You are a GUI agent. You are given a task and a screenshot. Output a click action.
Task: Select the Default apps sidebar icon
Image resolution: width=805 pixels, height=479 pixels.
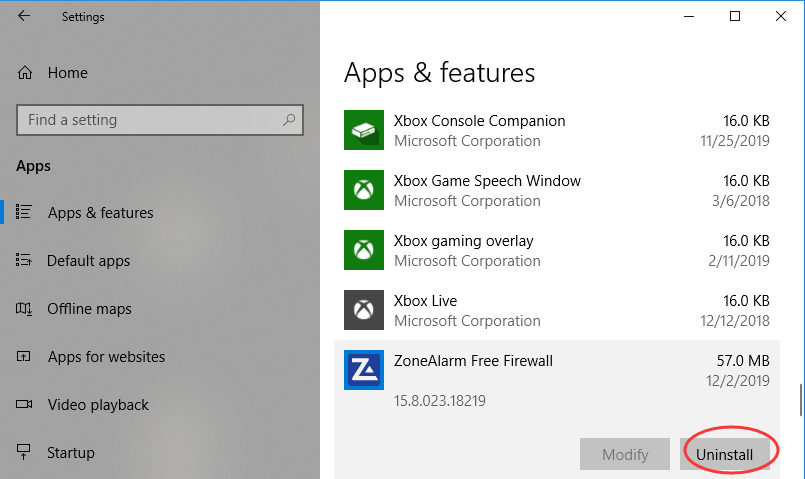click(23, 260)
